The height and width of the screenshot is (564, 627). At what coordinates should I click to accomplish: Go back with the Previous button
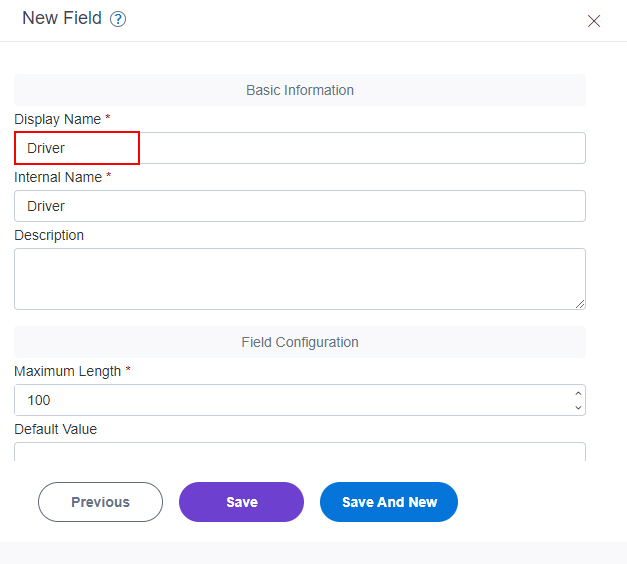pyautogui.click(x=100, y=502)
